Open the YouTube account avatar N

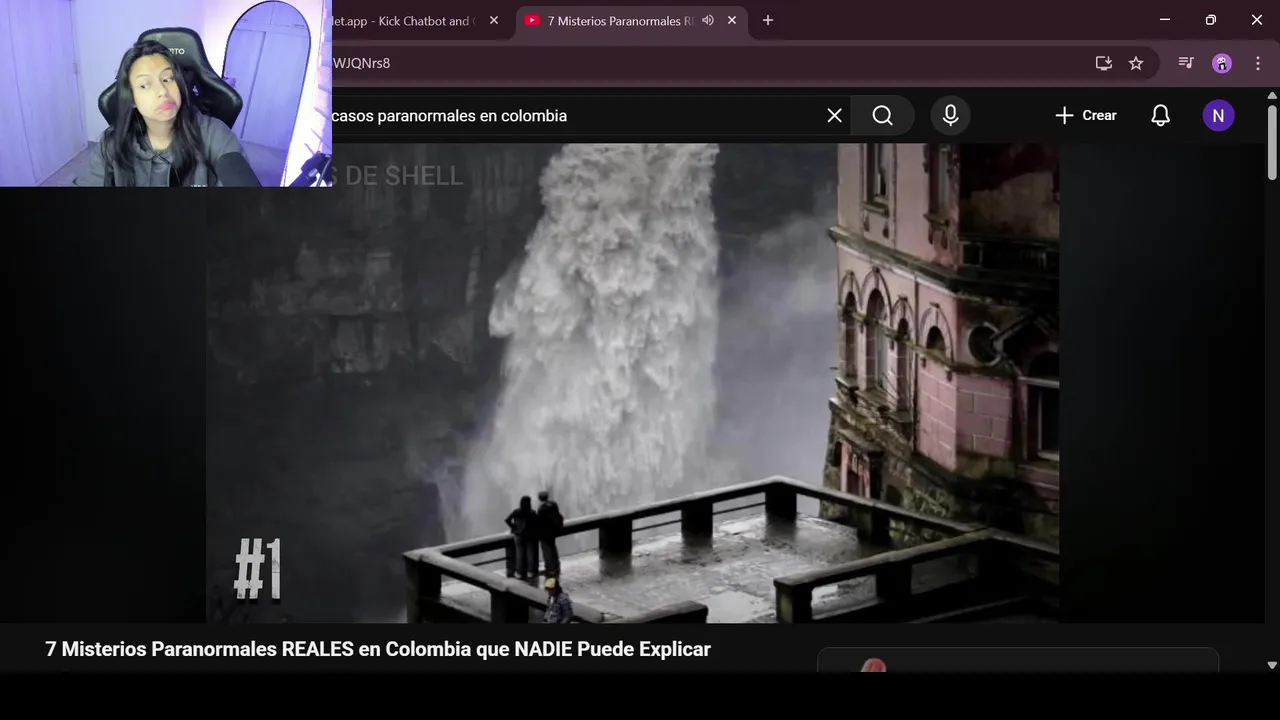point(1218,115)
